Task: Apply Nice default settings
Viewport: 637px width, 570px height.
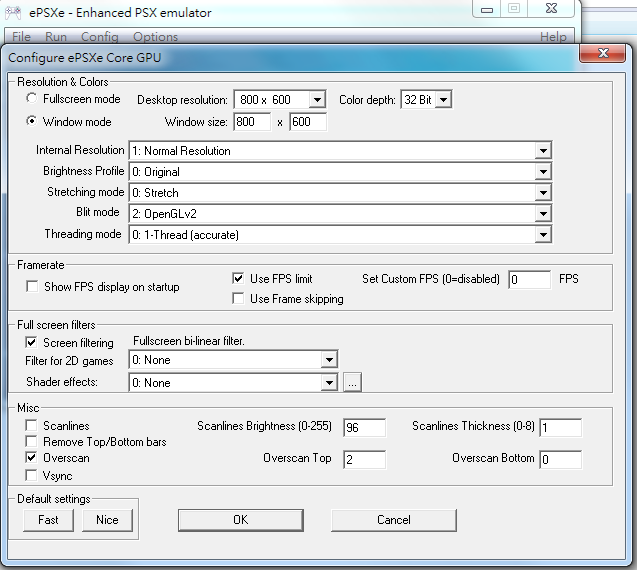Action: tap(107, 520)
